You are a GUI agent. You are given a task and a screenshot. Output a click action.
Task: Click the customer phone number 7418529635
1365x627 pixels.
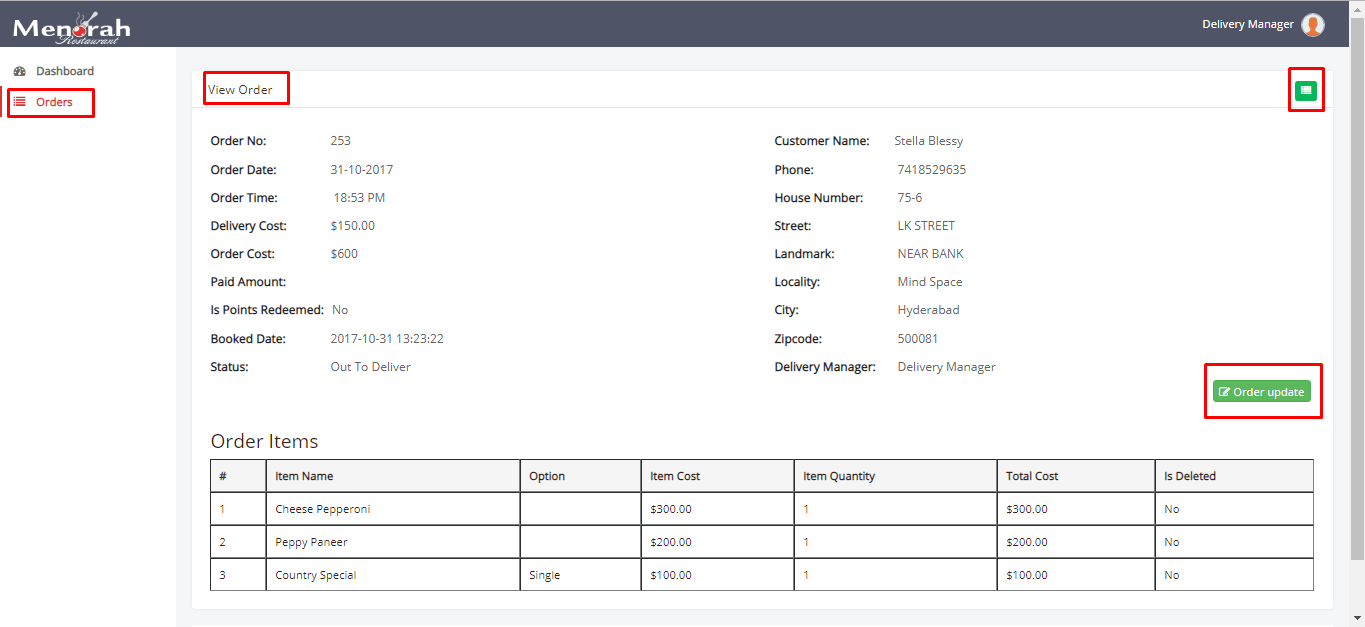coord(931,170)
